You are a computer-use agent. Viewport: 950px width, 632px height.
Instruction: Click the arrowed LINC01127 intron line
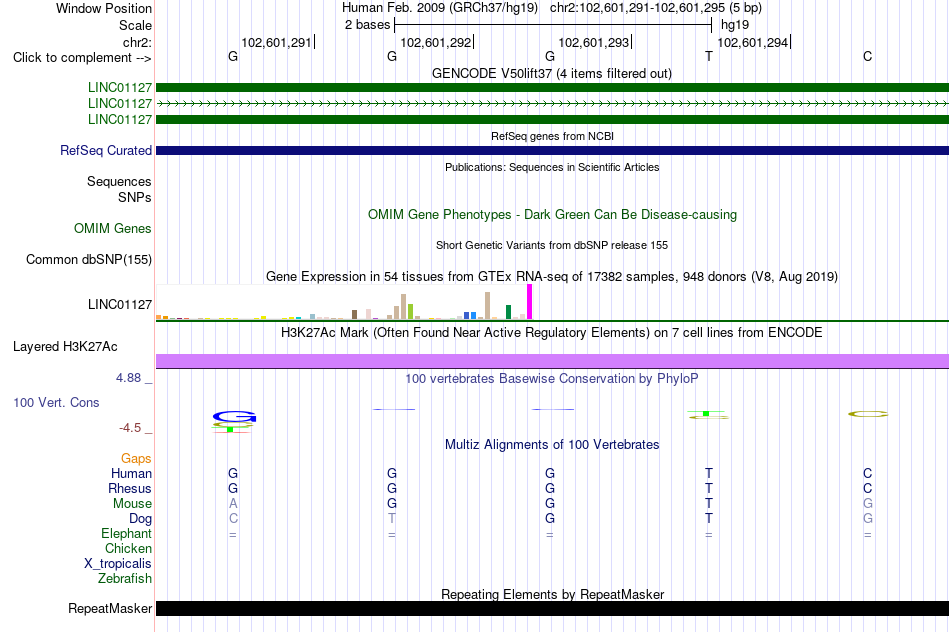point(552,104)
